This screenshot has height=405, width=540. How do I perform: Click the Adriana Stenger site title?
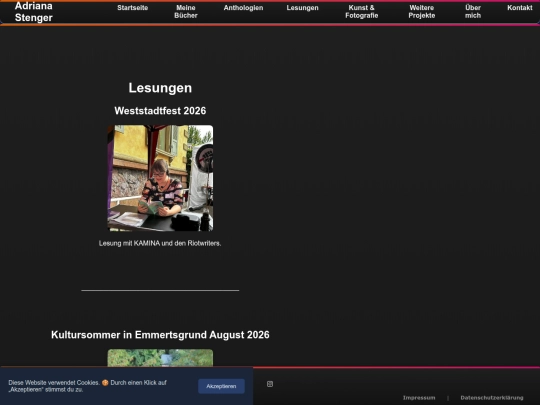point(34,12)
